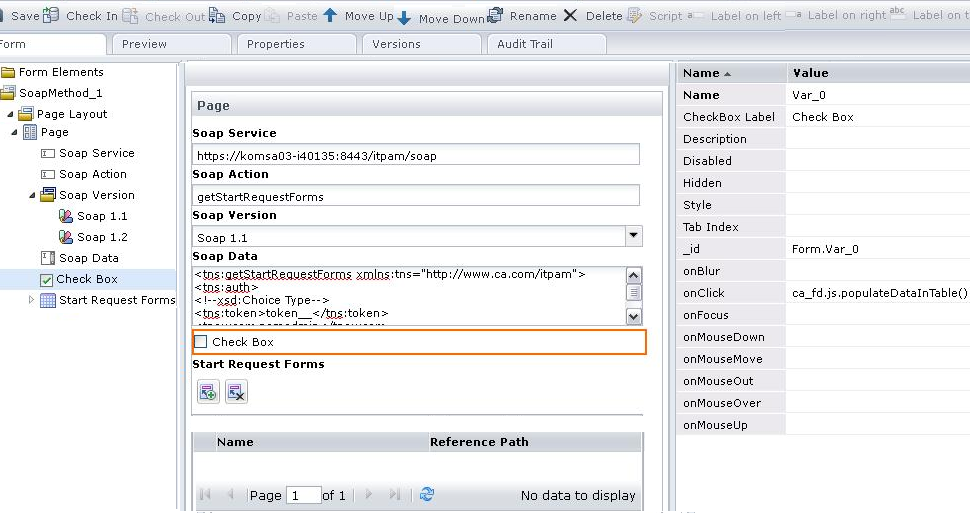This screenshot has height=513, width=970.
Task: Click the Copy toolbar icon
Action: [217, 16]
